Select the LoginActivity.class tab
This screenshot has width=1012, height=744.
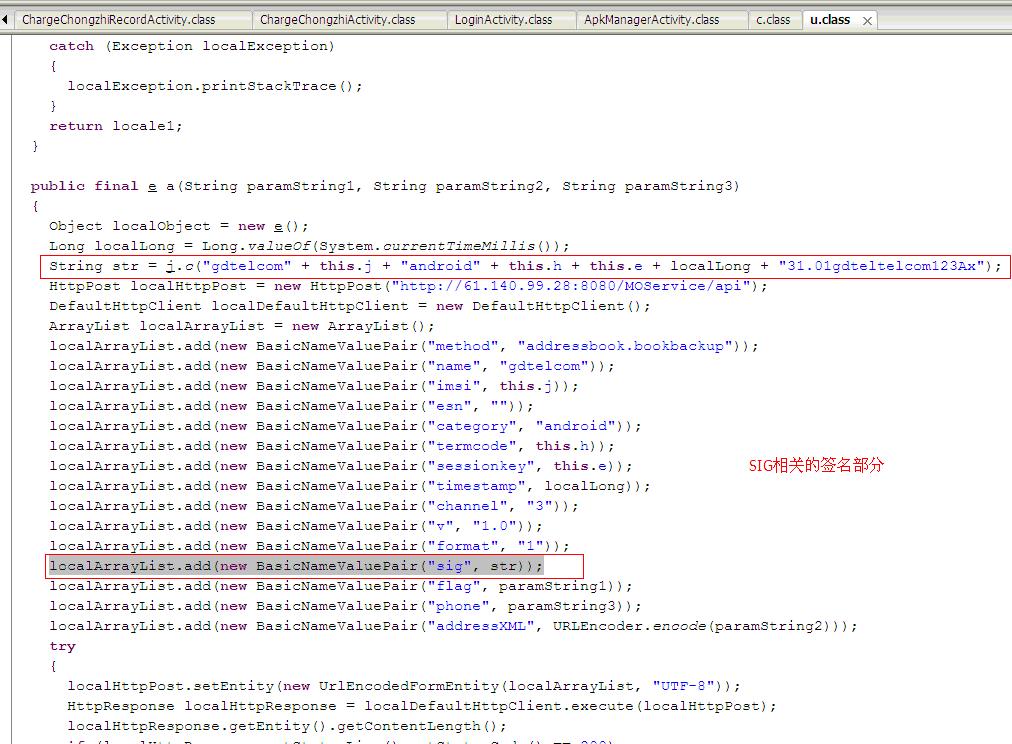(503, 20)
